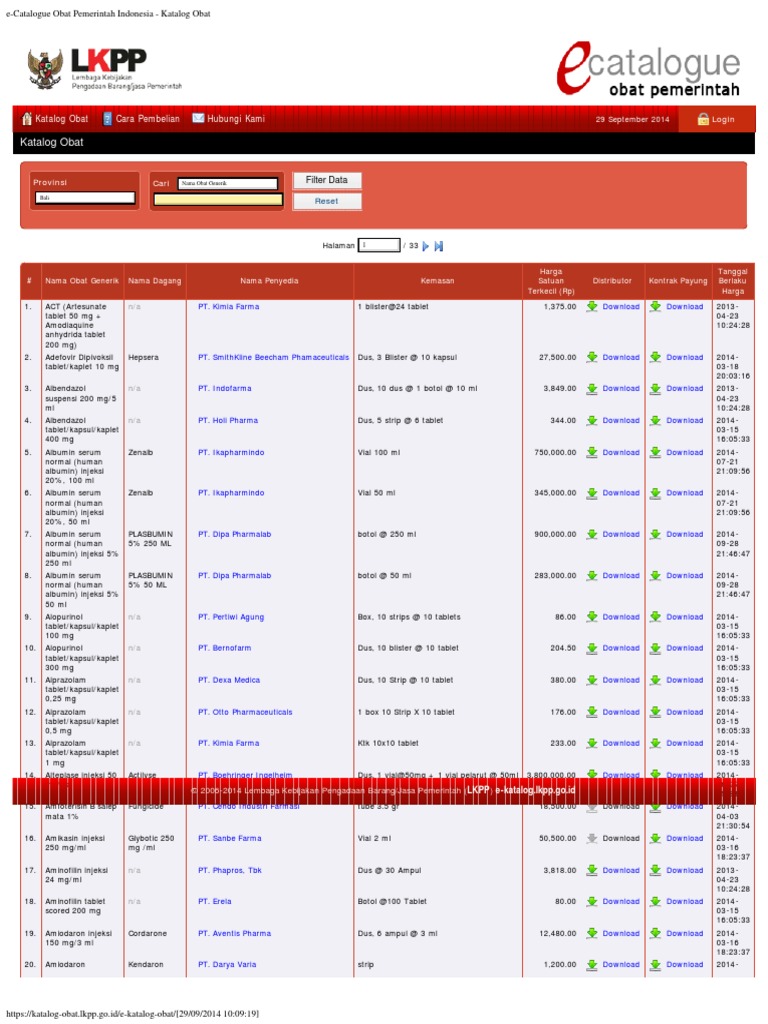Image resolution: width=768 pixels, height=1024 pixels.
Task: Click the lock icon beside Login
Action: (x=703, y=119)
